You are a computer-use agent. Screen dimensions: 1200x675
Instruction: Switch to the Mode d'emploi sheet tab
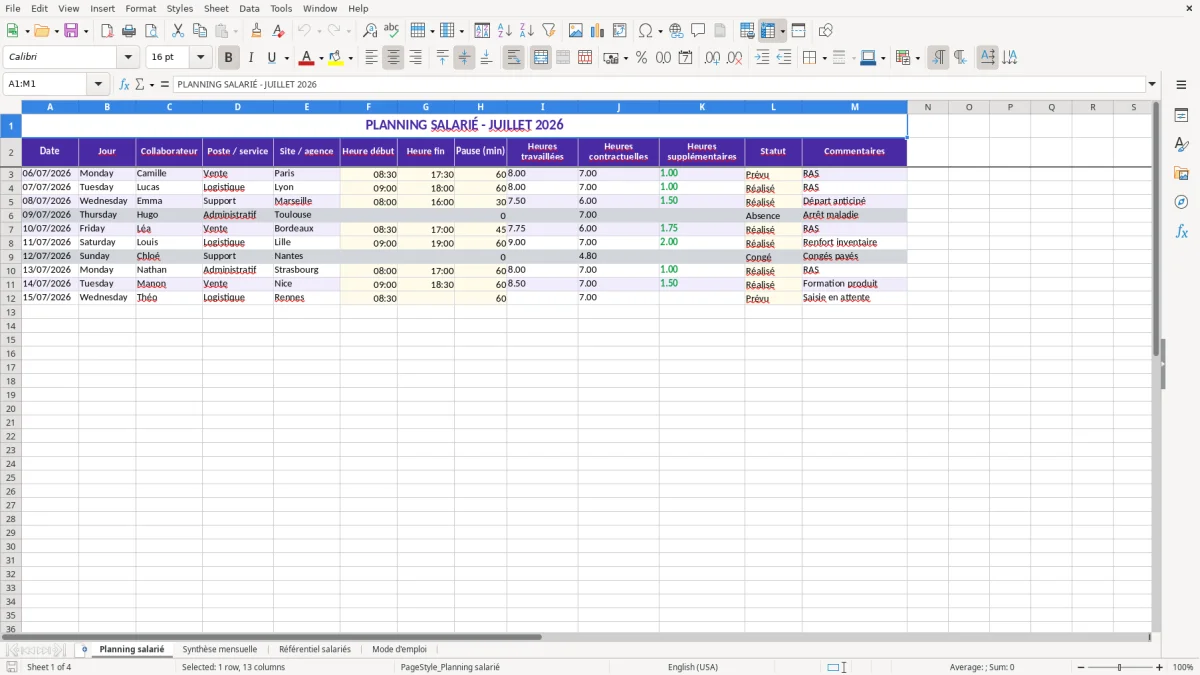point(399,650)
